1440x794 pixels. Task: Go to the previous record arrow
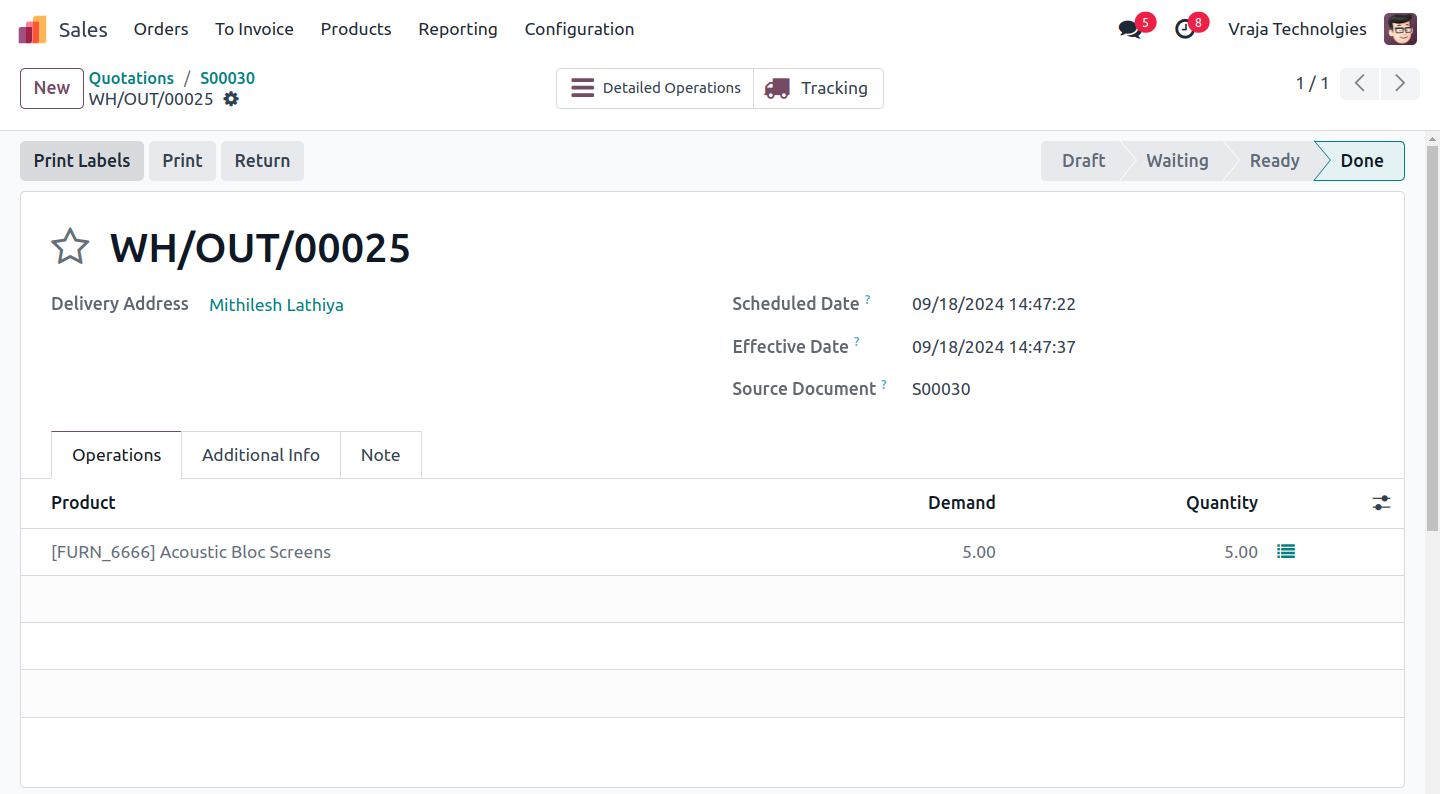pyautogui.click(x=1360, y=84)
